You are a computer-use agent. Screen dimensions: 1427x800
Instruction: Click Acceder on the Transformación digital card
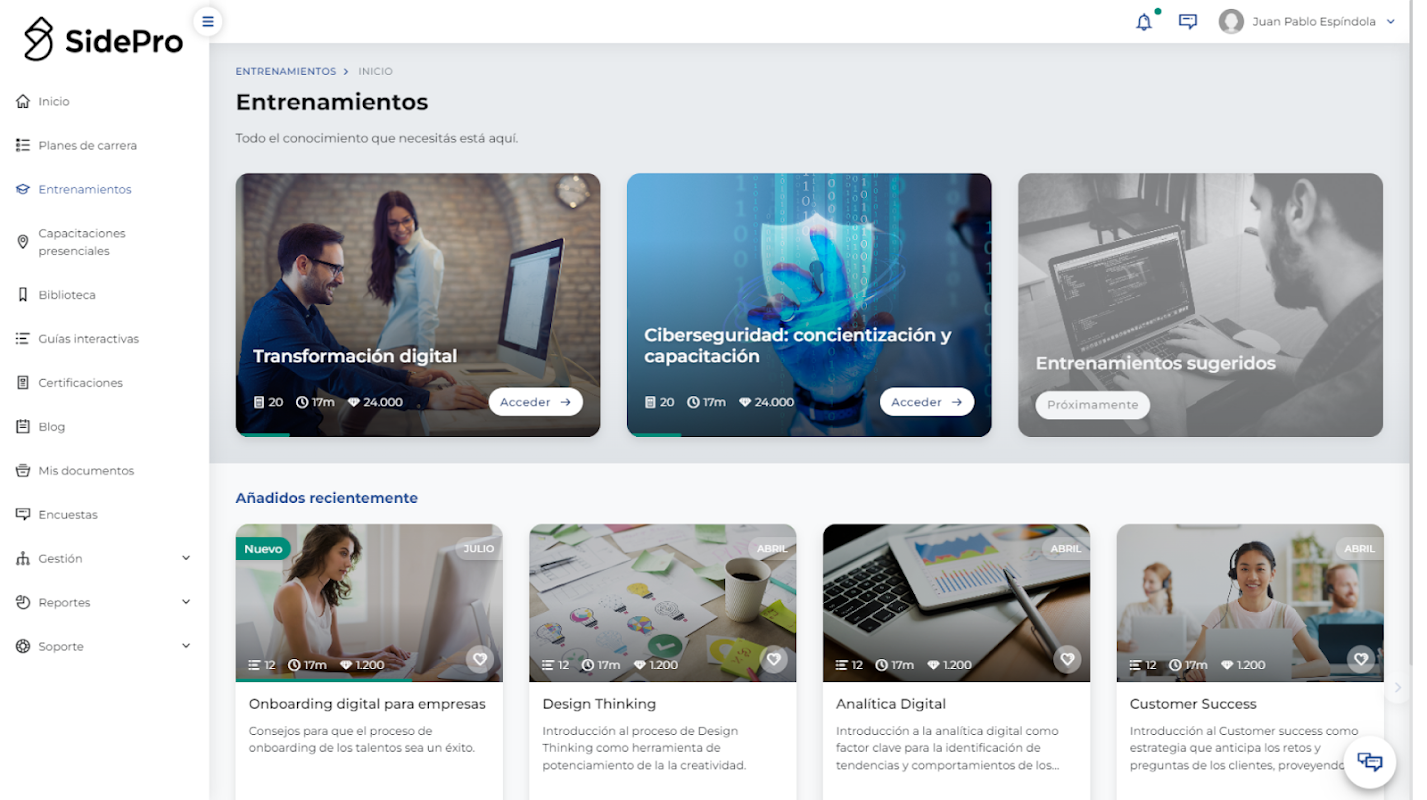[535, 402]
